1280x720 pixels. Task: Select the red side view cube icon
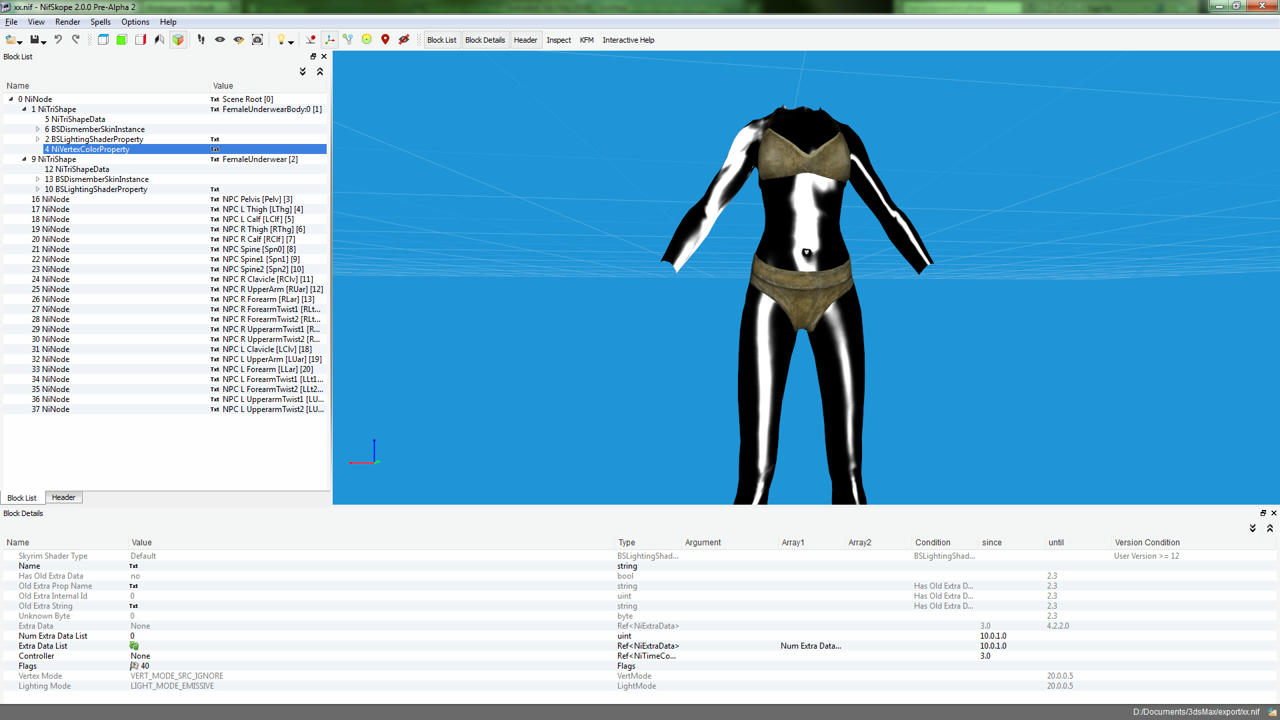140,40
